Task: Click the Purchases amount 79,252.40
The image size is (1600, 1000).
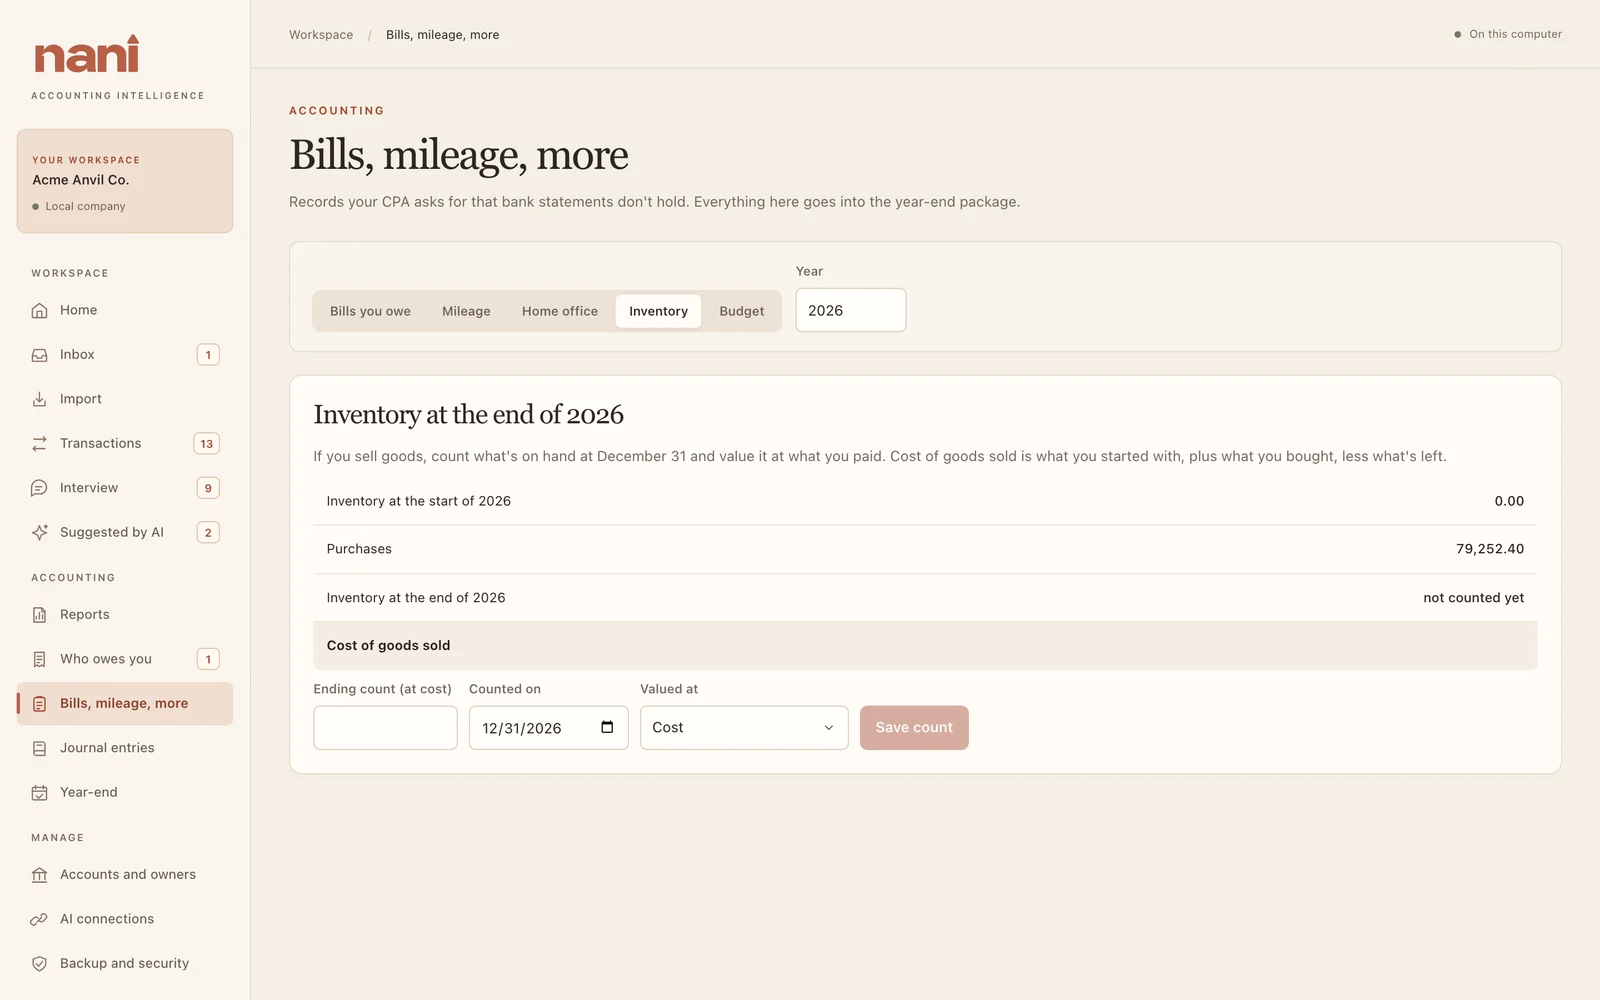Action: point(1490,549)
